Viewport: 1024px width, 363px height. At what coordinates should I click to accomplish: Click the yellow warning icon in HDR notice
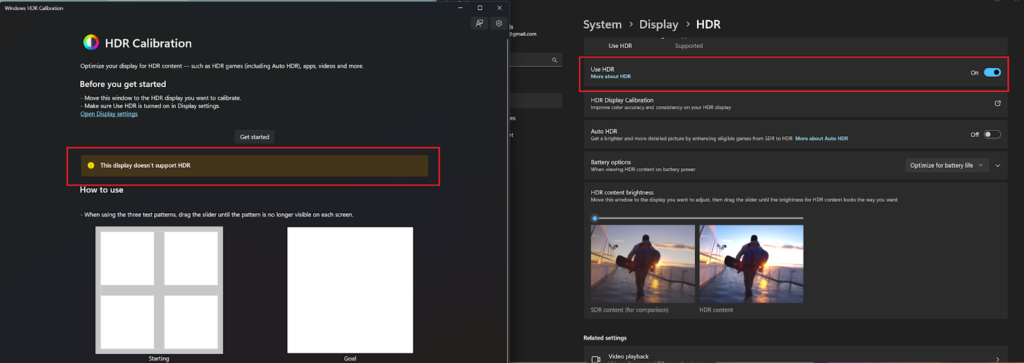tap(91, 166)
